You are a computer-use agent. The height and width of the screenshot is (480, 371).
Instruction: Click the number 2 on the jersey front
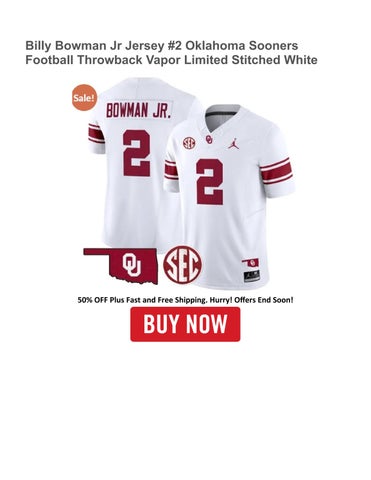click(210, 182)
